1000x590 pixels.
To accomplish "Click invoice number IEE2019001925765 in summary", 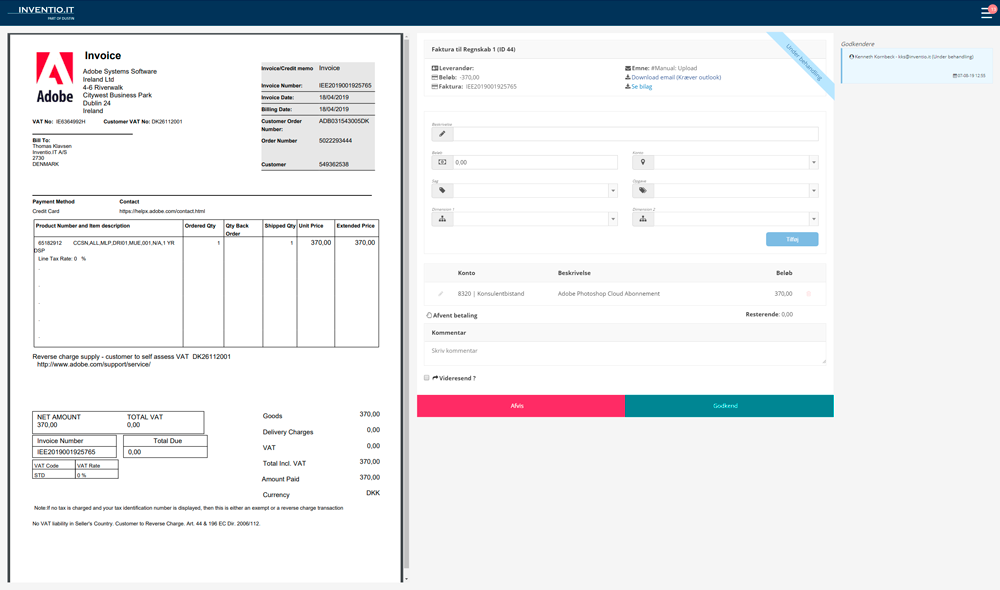I will 491,87.
